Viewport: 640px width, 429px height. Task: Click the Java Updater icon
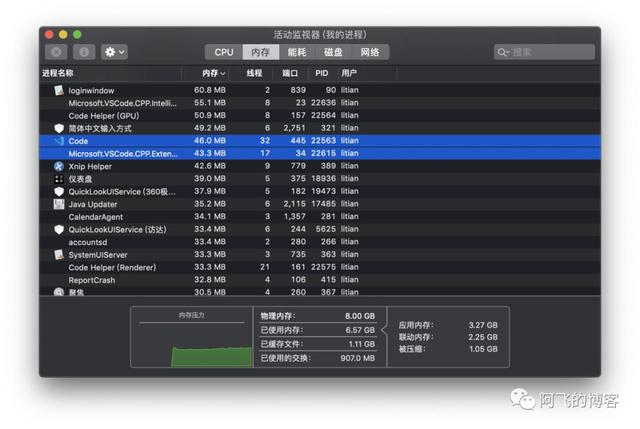click(59, 204)
